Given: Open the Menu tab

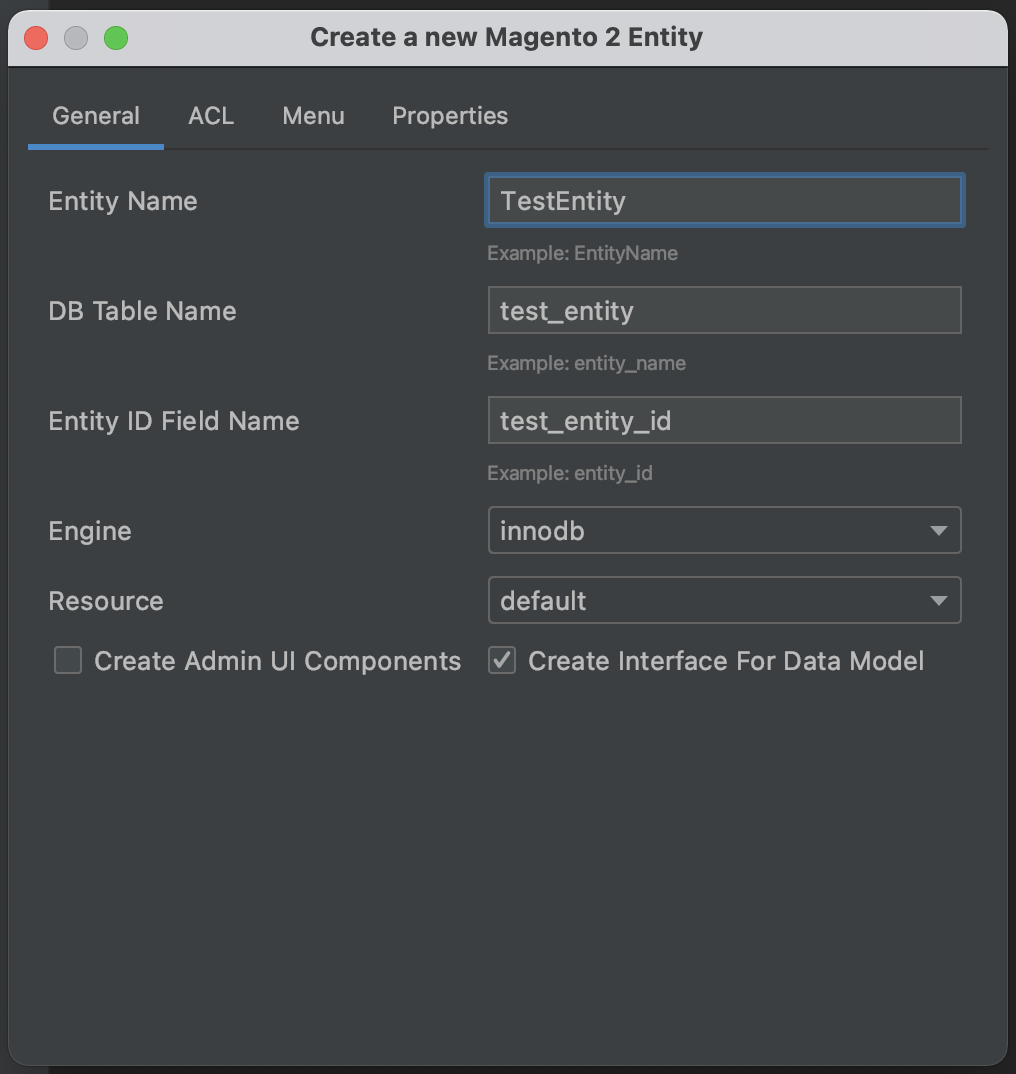Looking at the screenshot, I should [313, 116].
